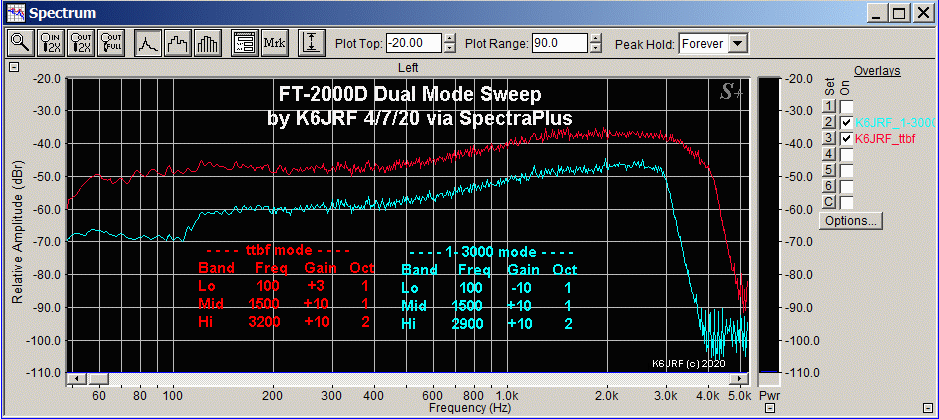Click overlay Set button 6
939x419 pixels.
click(x=829, y=186)
